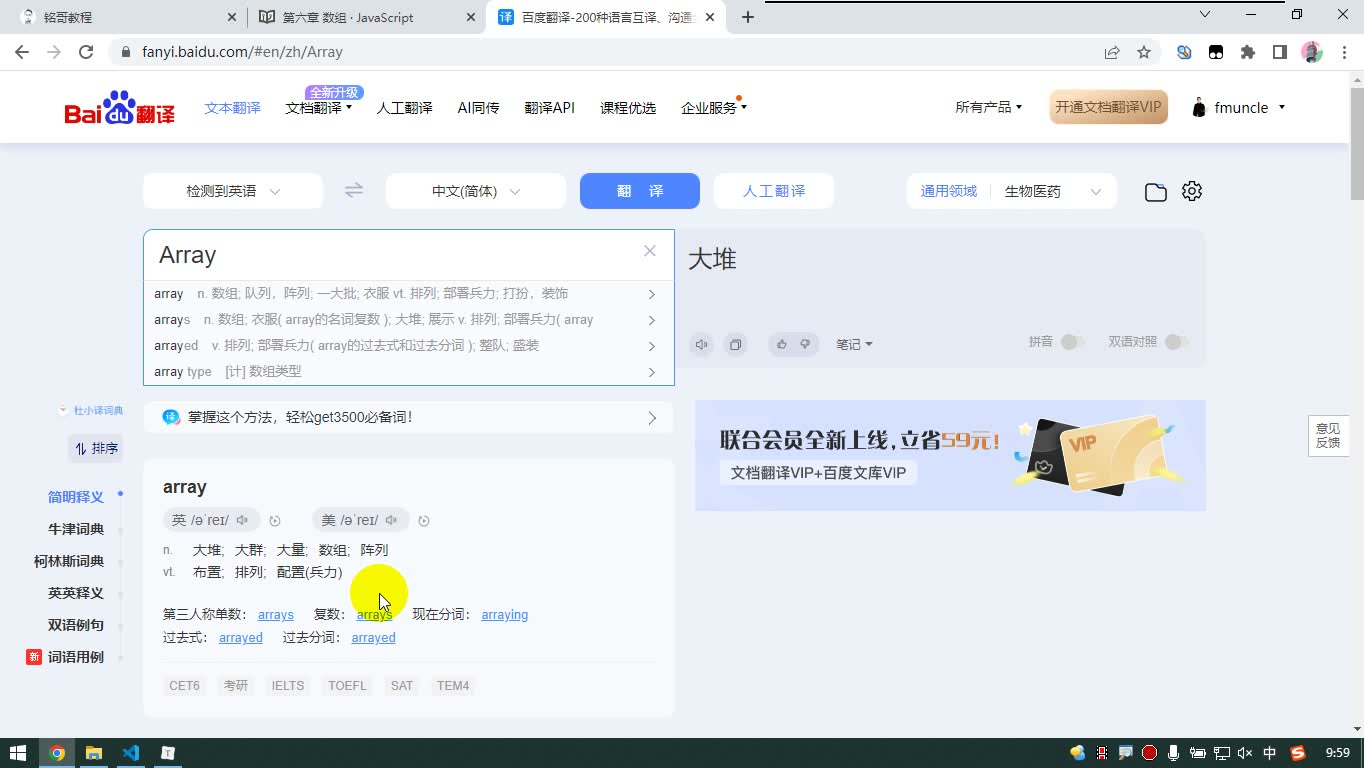This screenshot has width=1364, height=768.
Task: Open File Explorer from taskbar
Action: point(94,753)
